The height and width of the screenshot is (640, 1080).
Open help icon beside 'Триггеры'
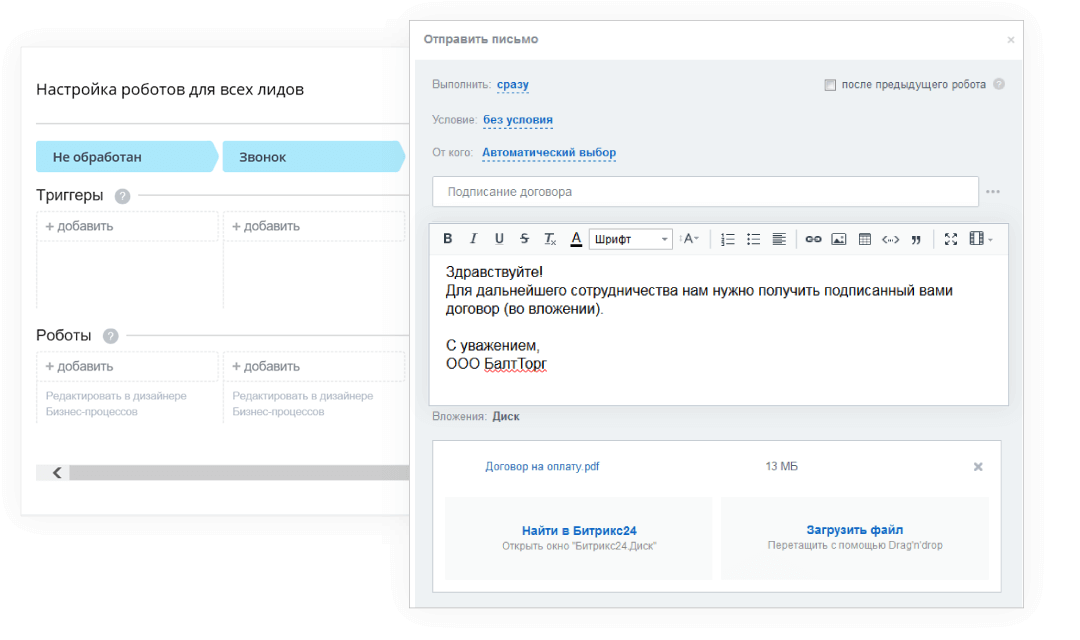(123, 196)
